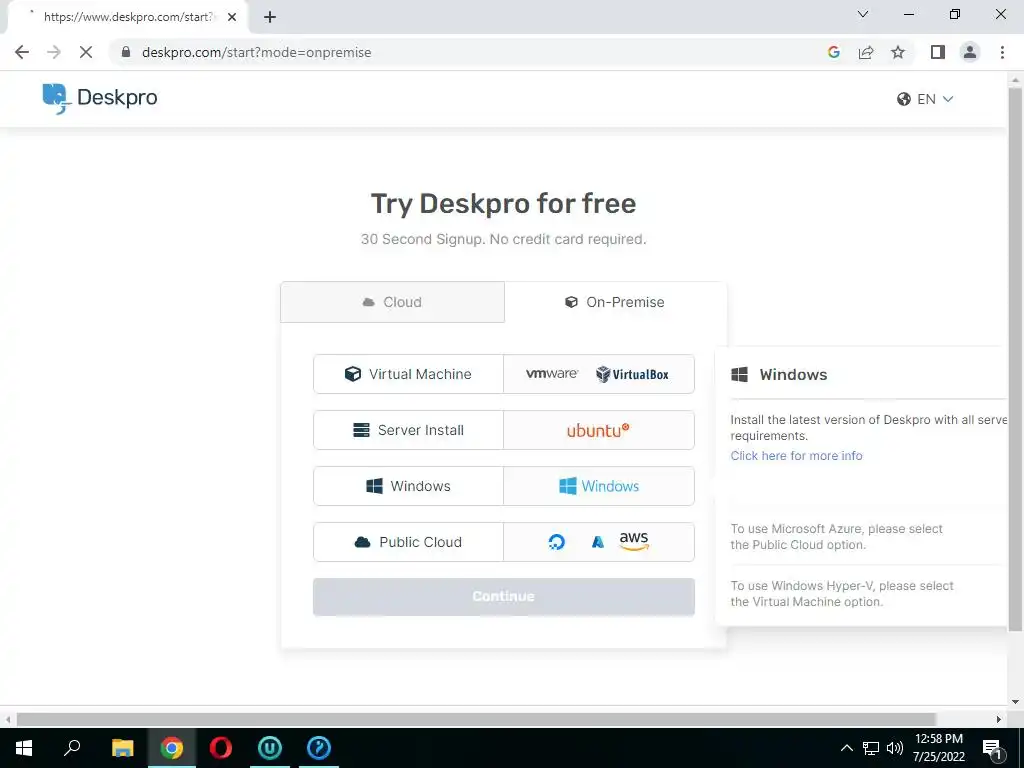
Task: Open the teal U app in taskbar
Action: [x=270, y=748]
